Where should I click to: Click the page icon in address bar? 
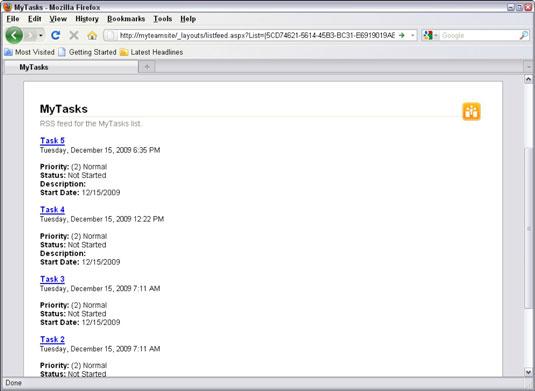point(111,35)
